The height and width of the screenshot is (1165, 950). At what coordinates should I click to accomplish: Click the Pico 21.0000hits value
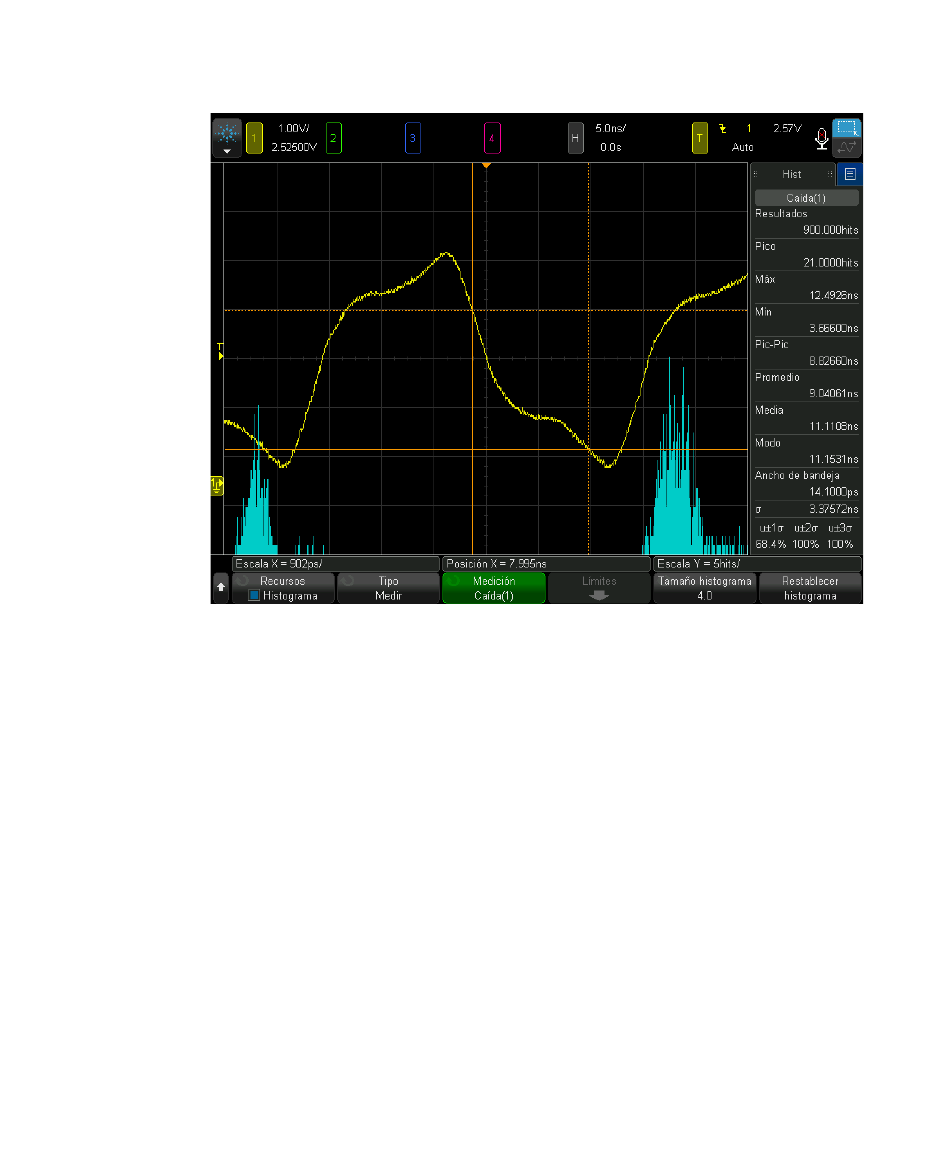[830, 263]
